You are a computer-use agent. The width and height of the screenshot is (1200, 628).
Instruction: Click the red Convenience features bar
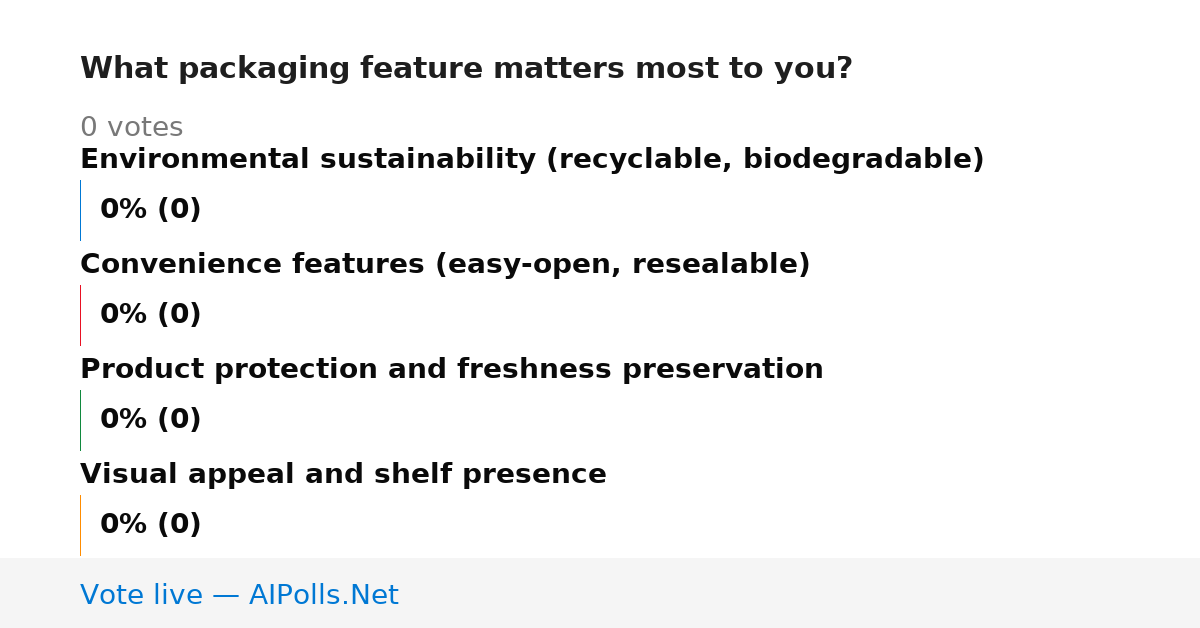(80, 315)
